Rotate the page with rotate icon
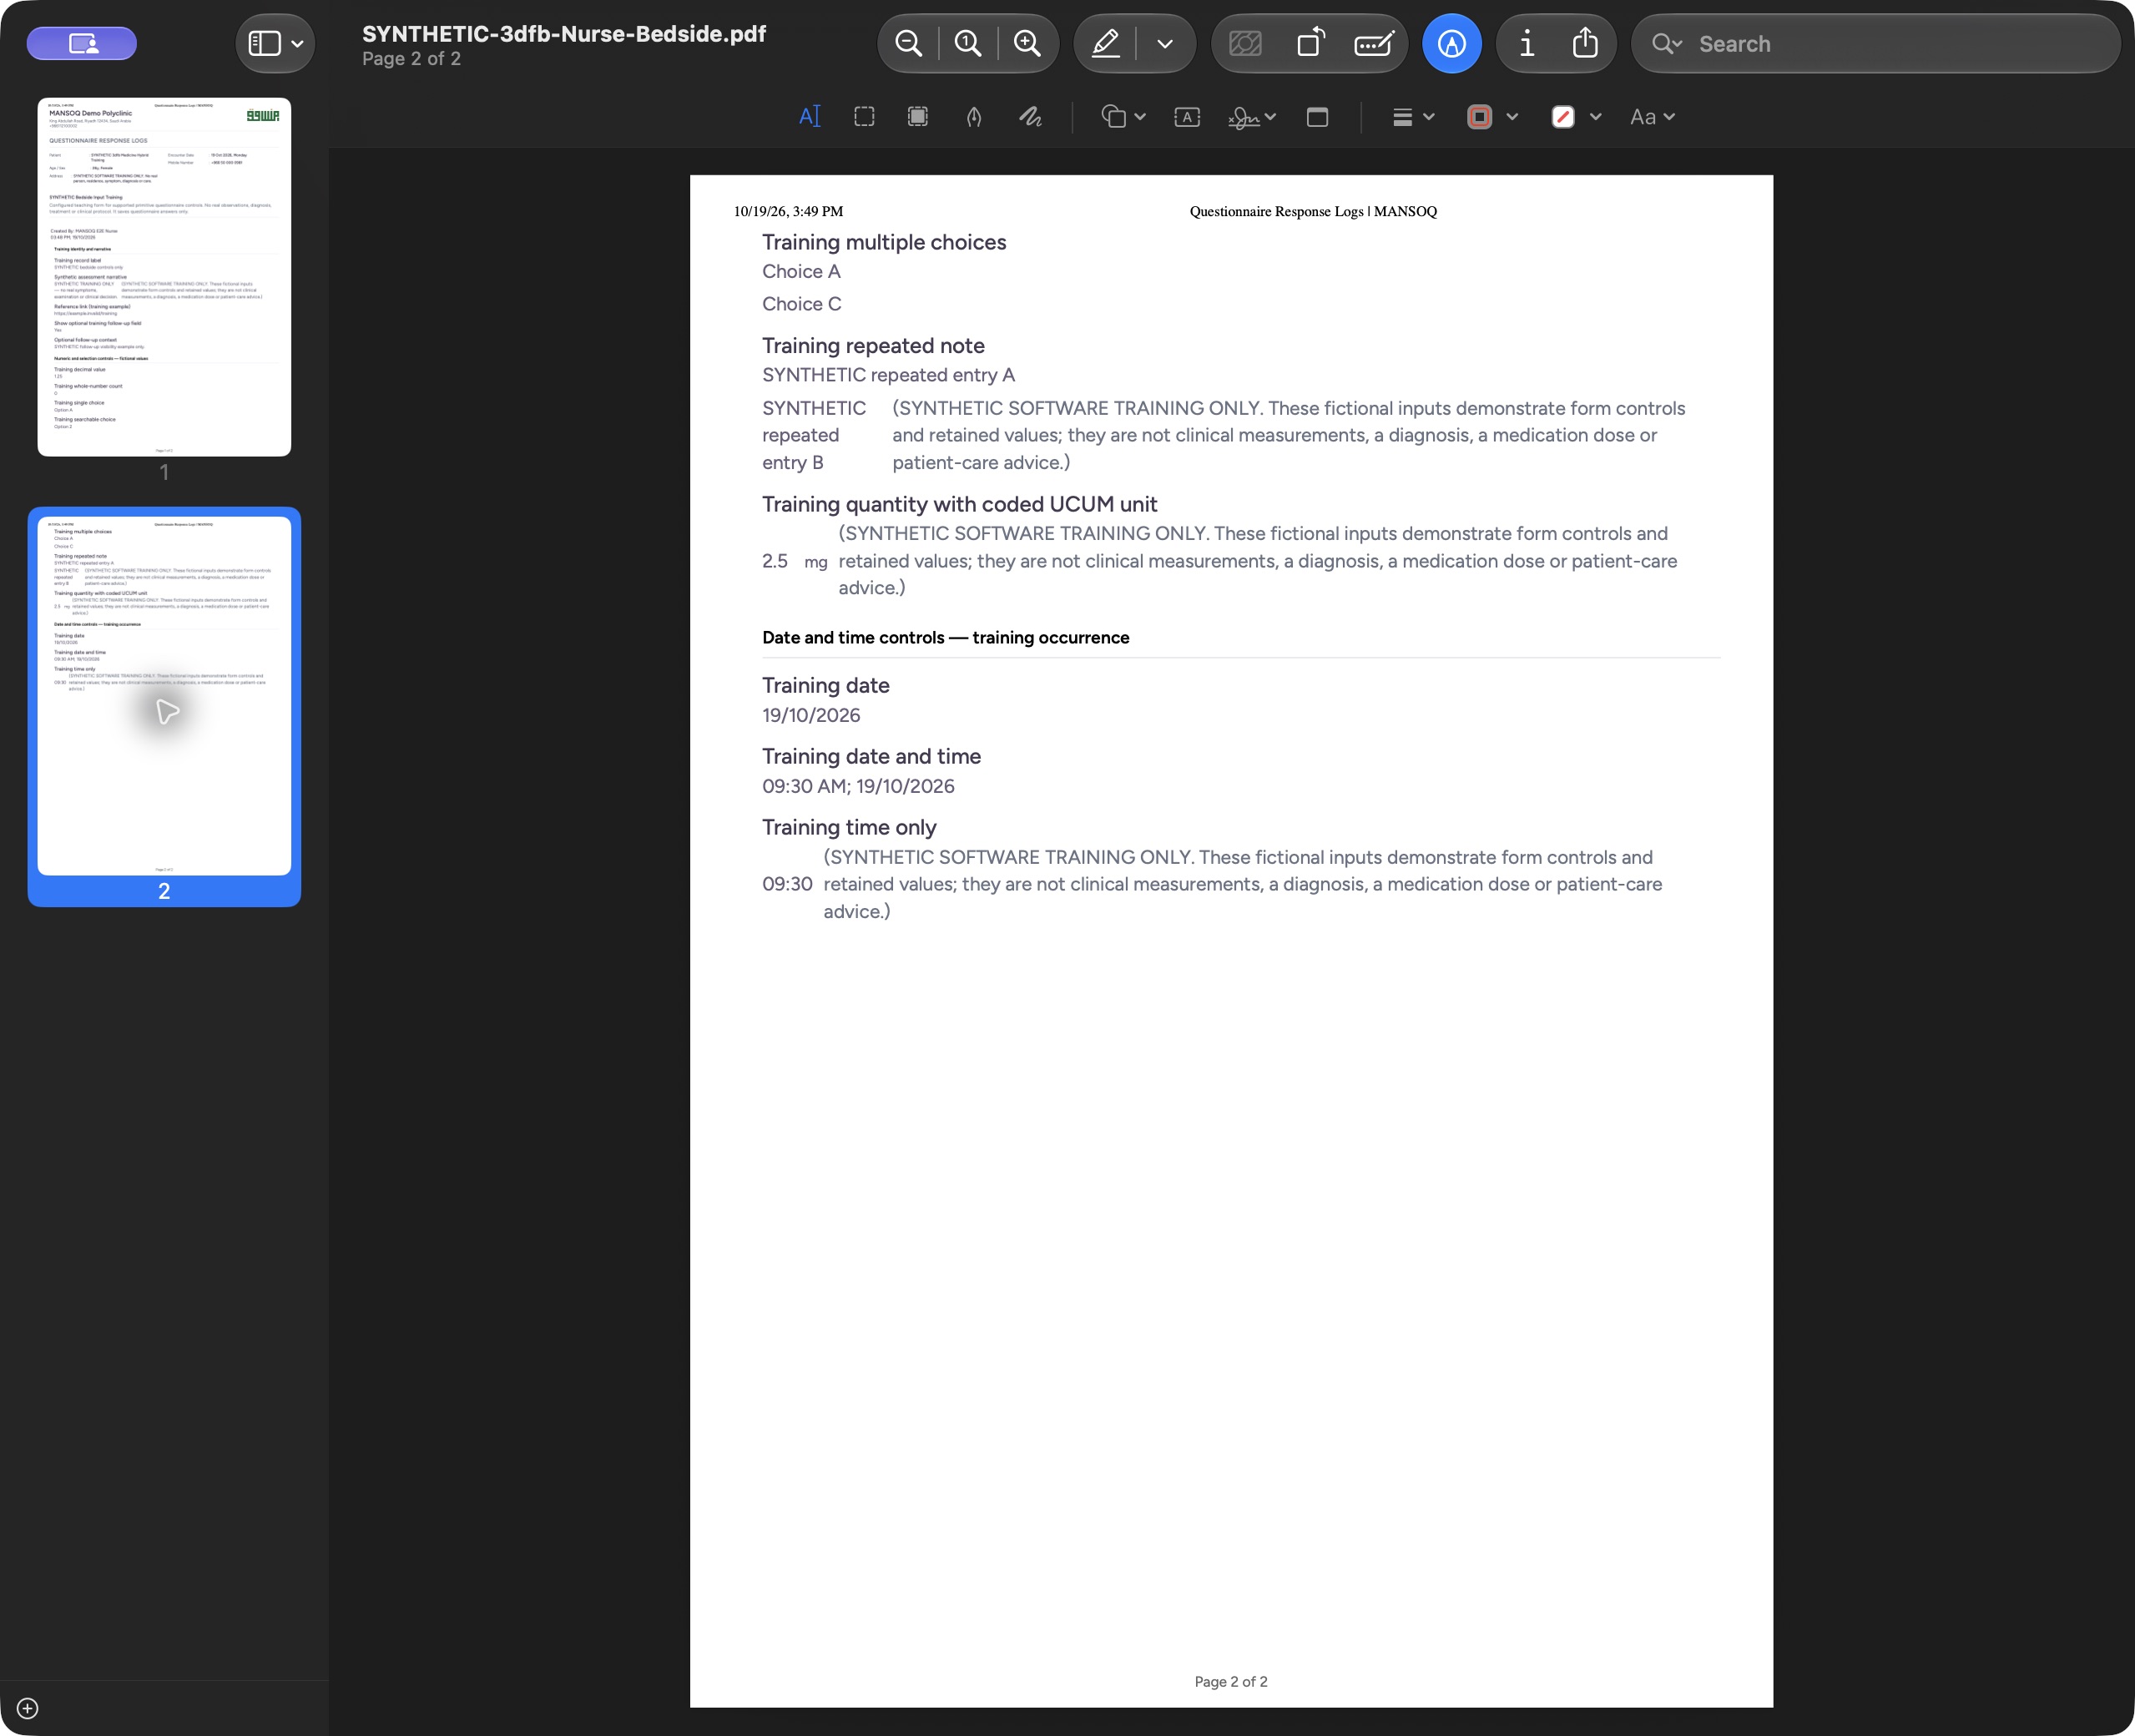 tap(1310, 44)
